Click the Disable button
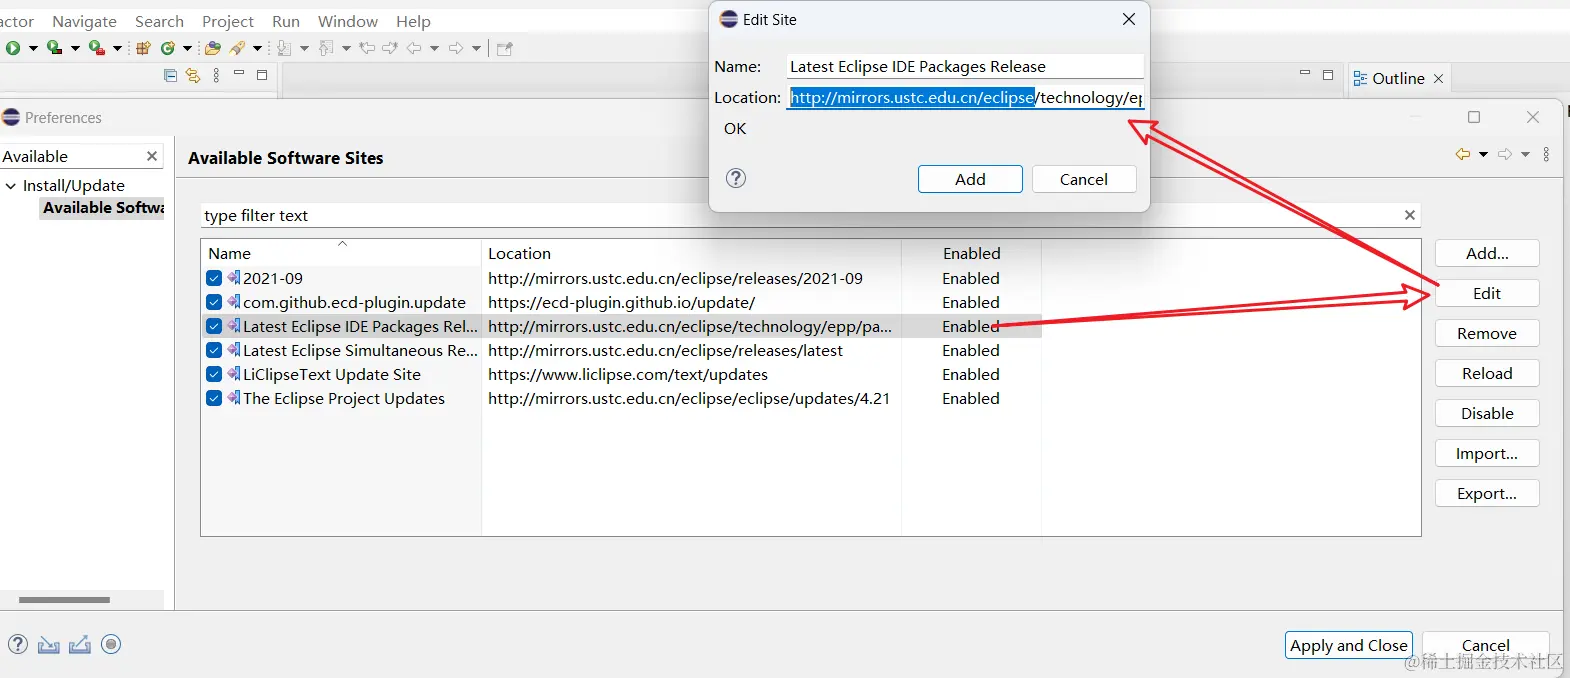 (1487, 413)
